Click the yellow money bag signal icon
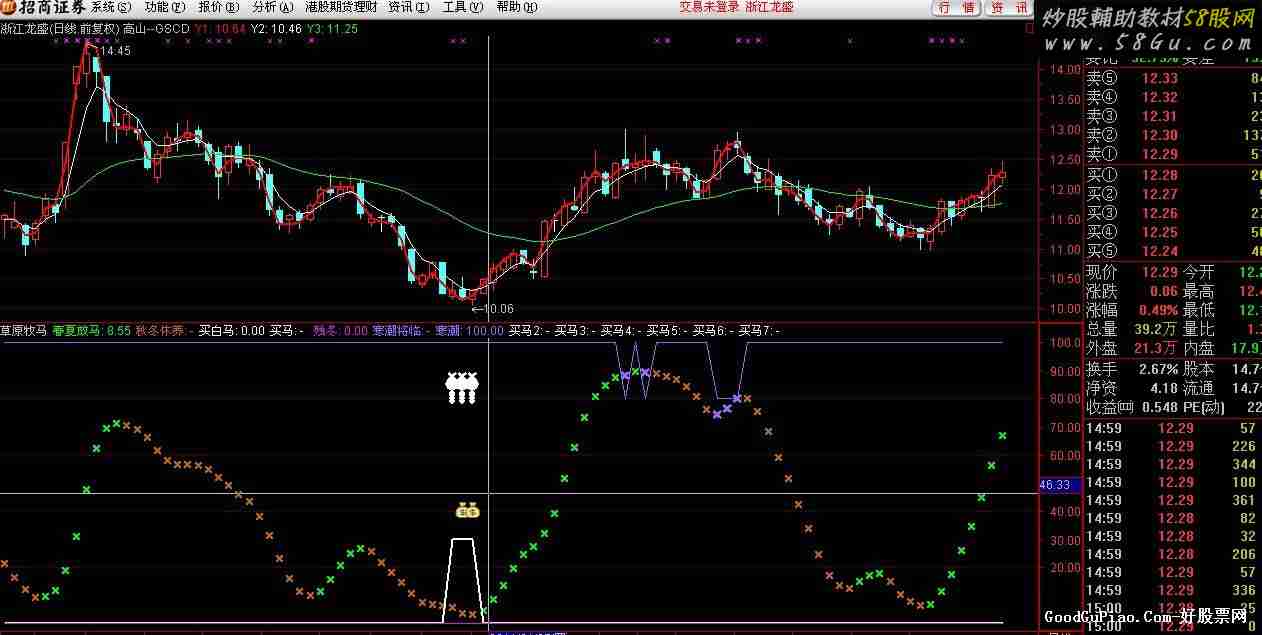Viewport: 1262px width, 635px height. [467, 510]
